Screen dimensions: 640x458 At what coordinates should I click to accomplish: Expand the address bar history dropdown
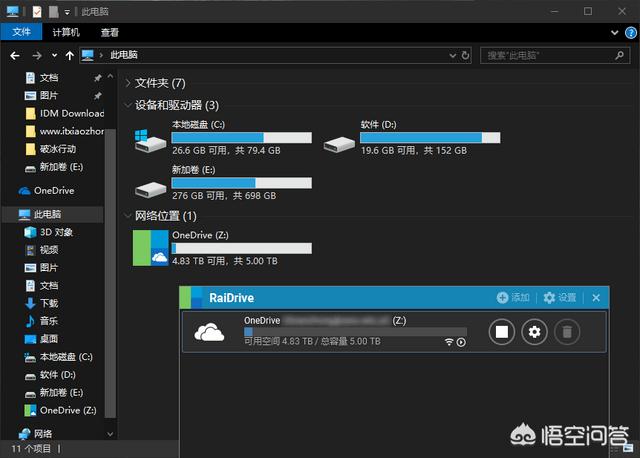pos(452,56)
